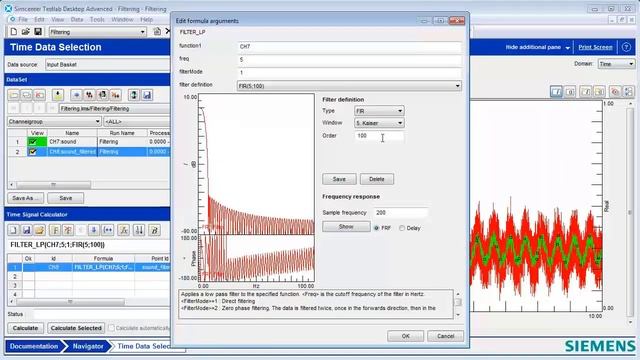Click the green-and-black vertical arrows DataSet icon
Viewport: 640px width, 360px height.
click(x=133, y=95)
